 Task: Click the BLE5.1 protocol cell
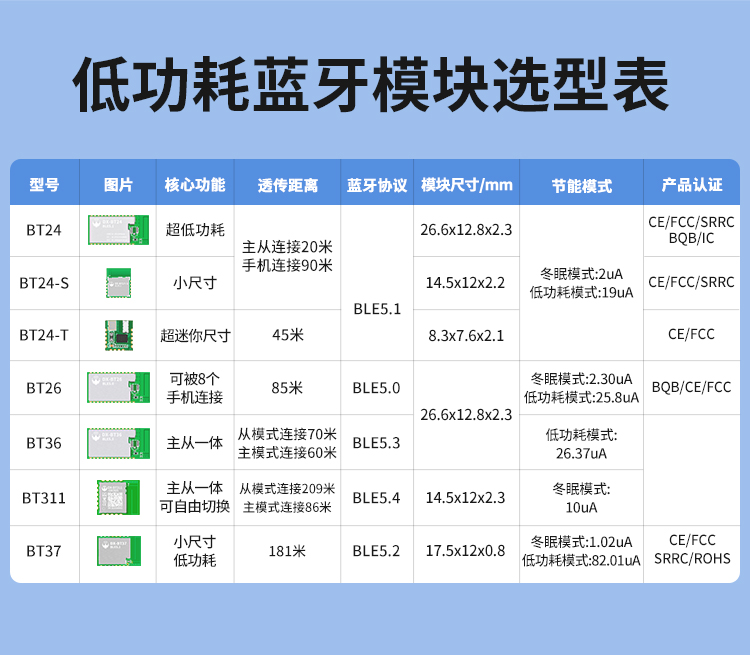(x=377, y=309)
